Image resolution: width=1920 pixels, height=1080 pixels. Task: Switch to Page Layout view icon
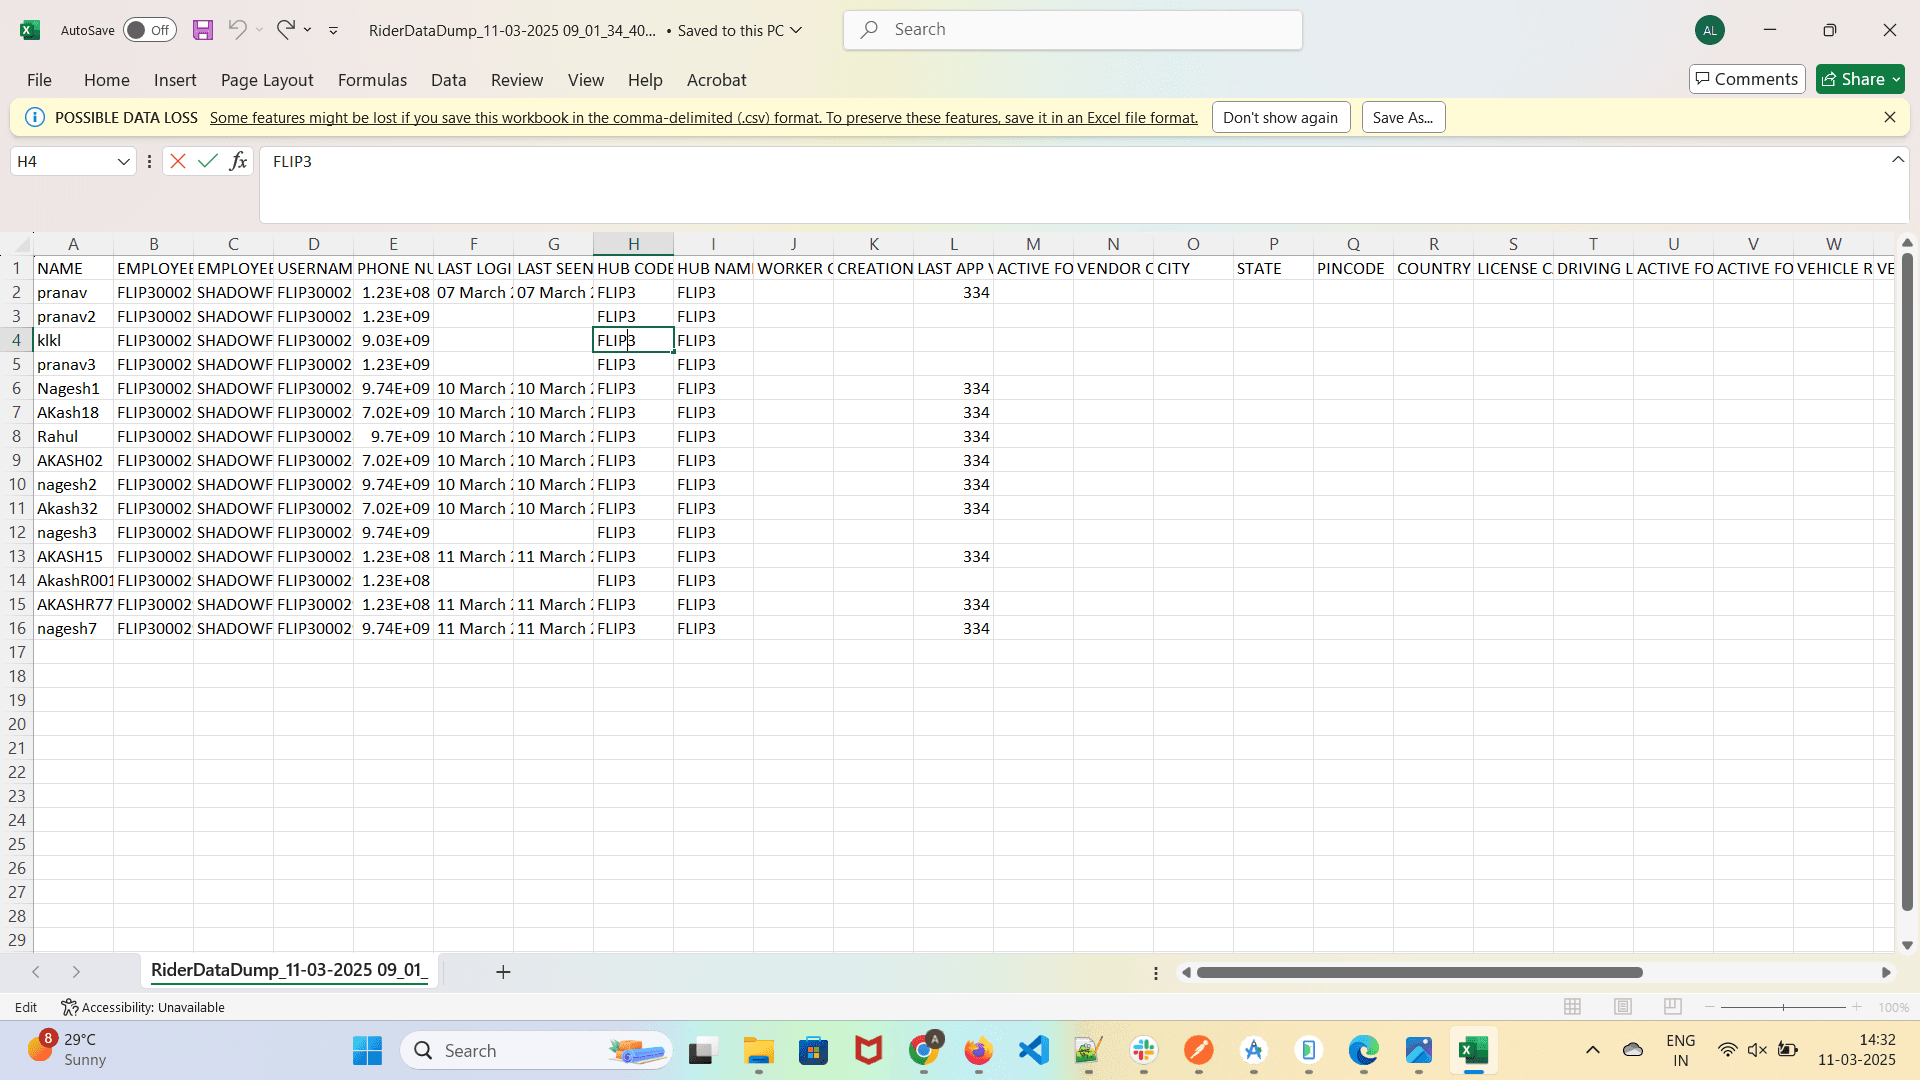1623,1007
